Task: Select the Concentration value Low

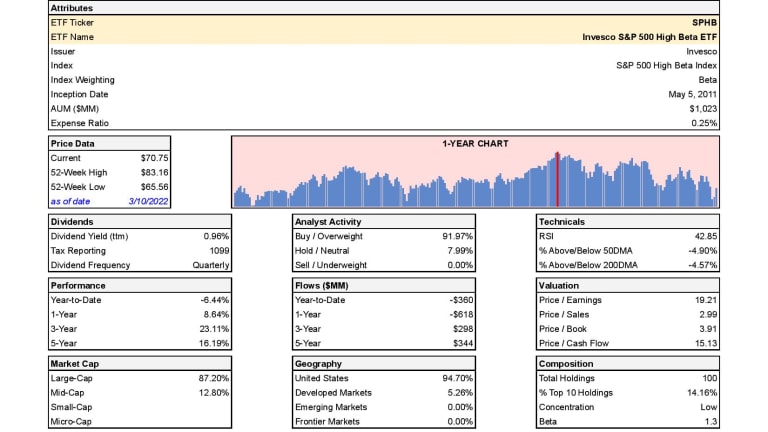Action: pos(709,407)
